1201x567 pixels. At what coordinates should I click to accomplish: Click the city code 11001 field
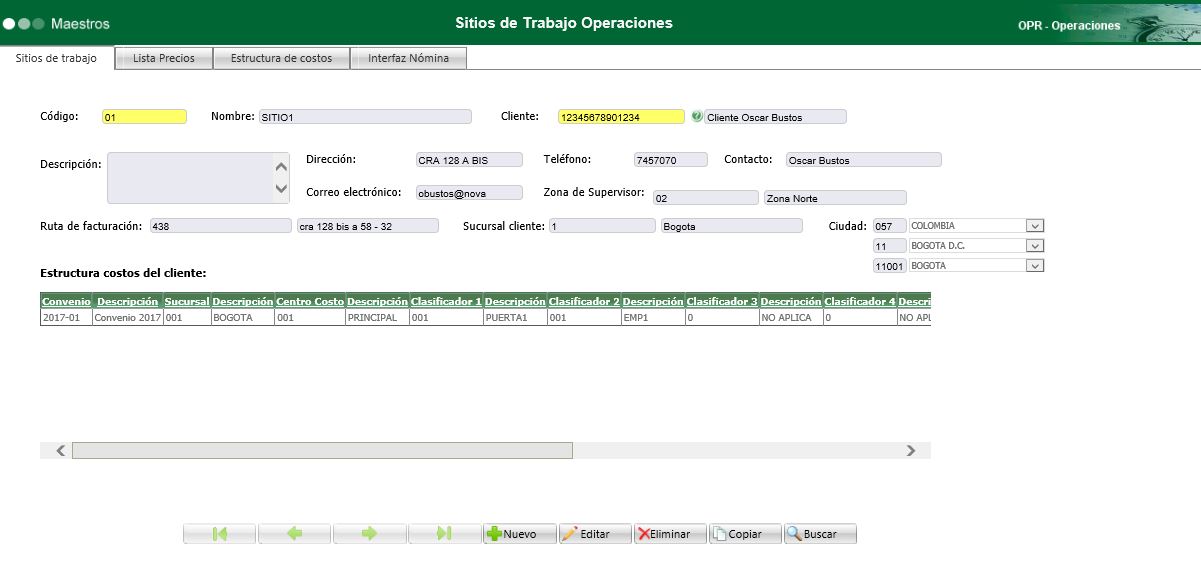coord(890,266)
